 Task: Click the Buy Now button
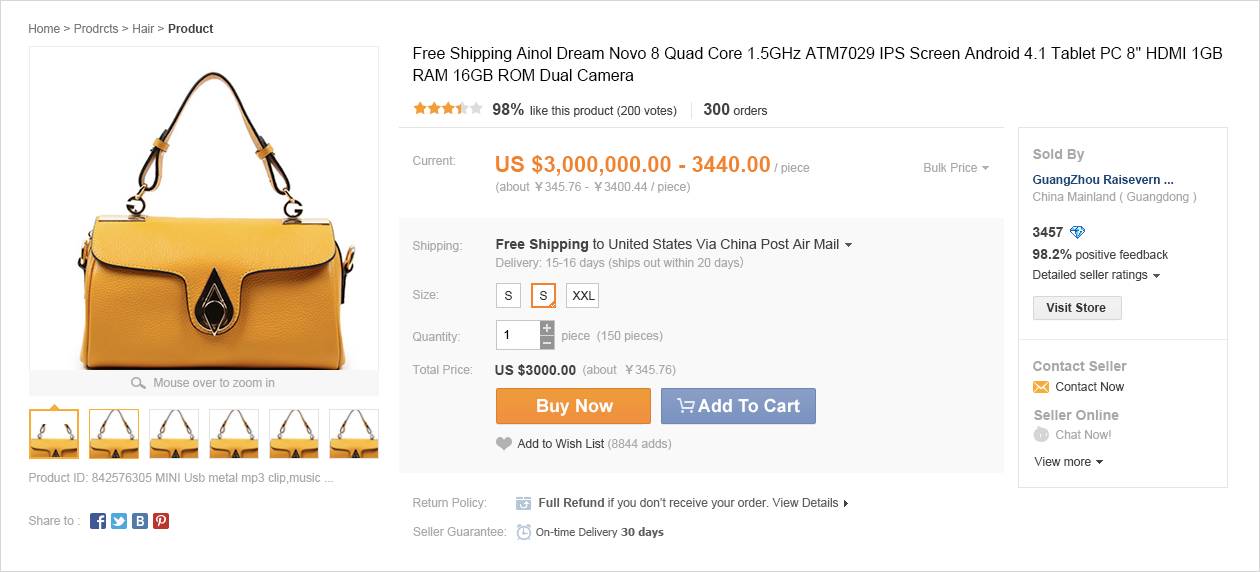[573, 406]
